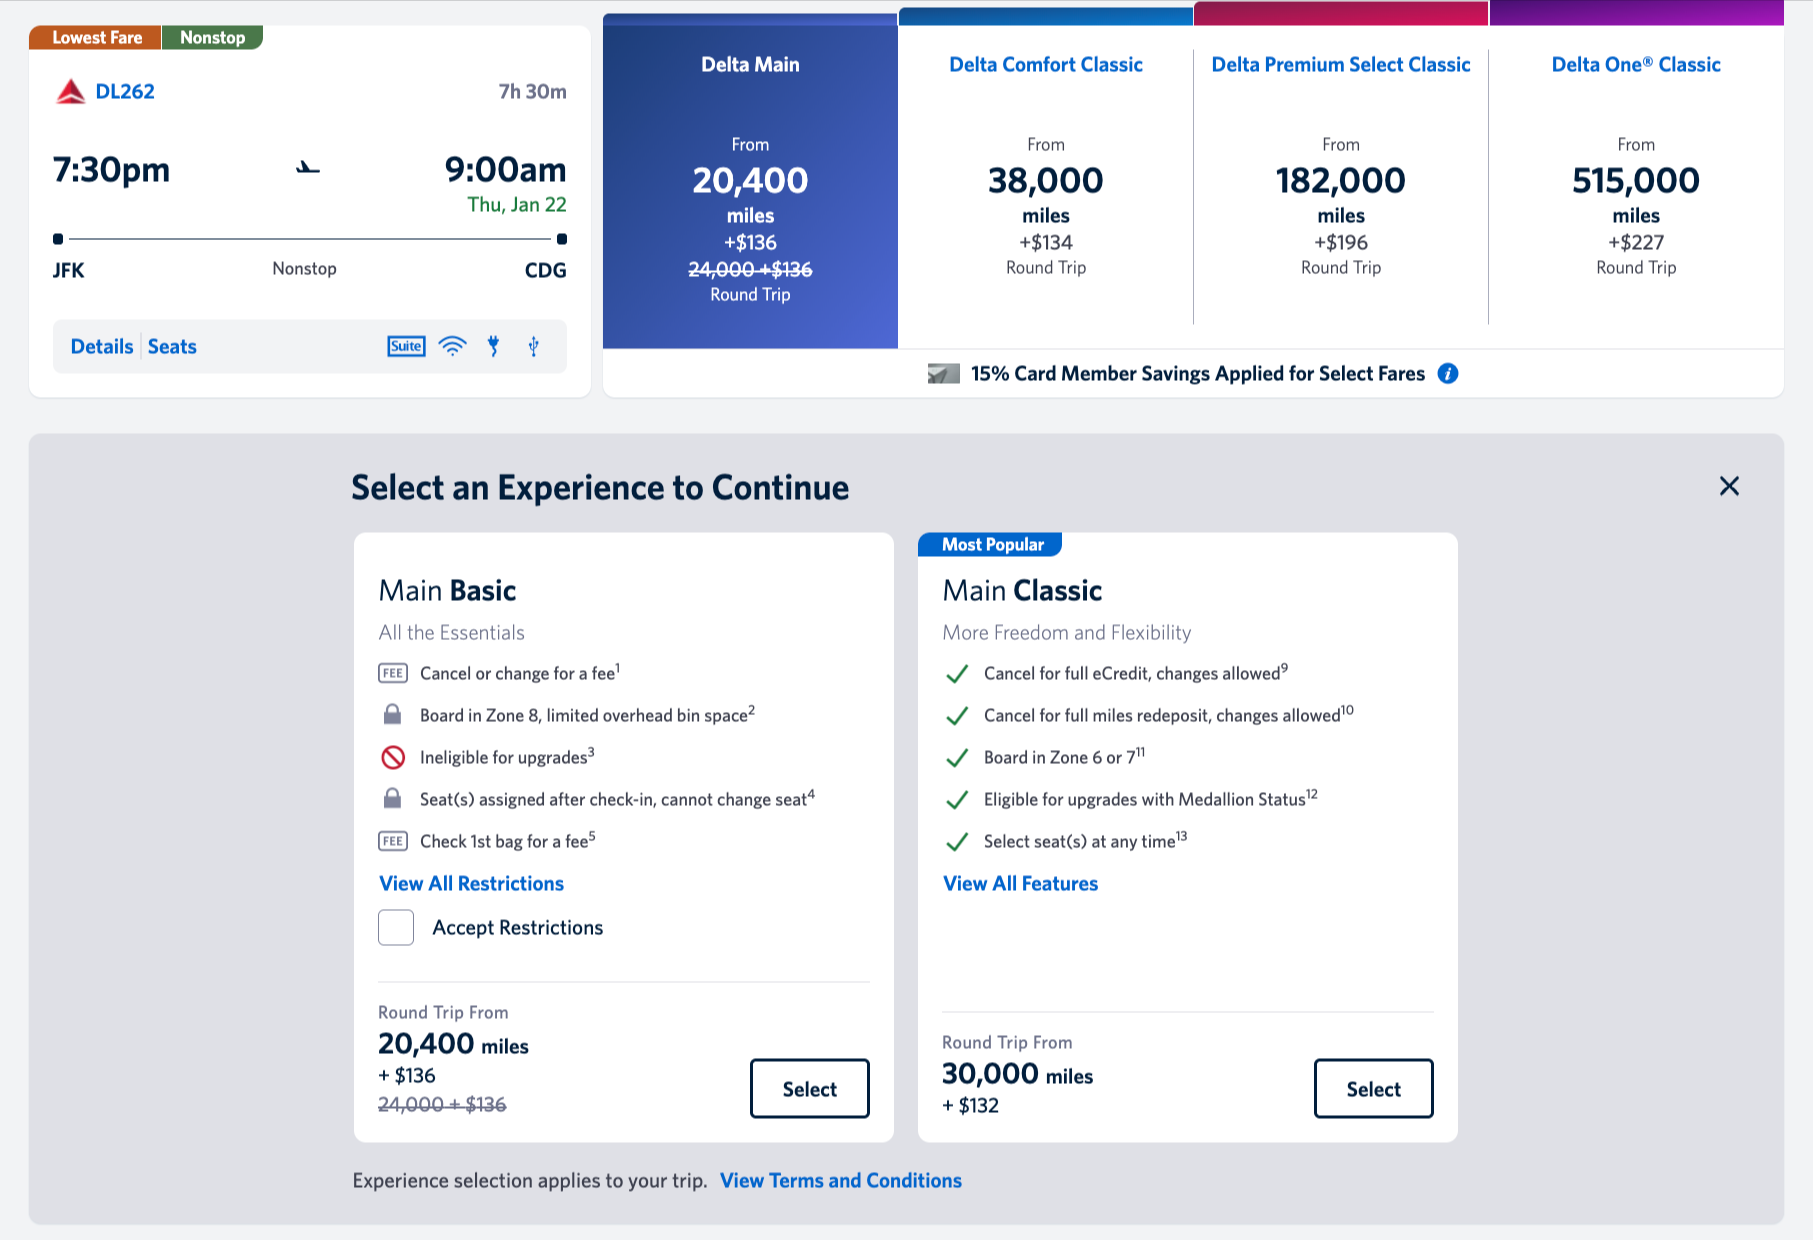Click the green Nonstop badge
The width and height of the screenshot is (1813, 1240).
(x=212, y=37)
